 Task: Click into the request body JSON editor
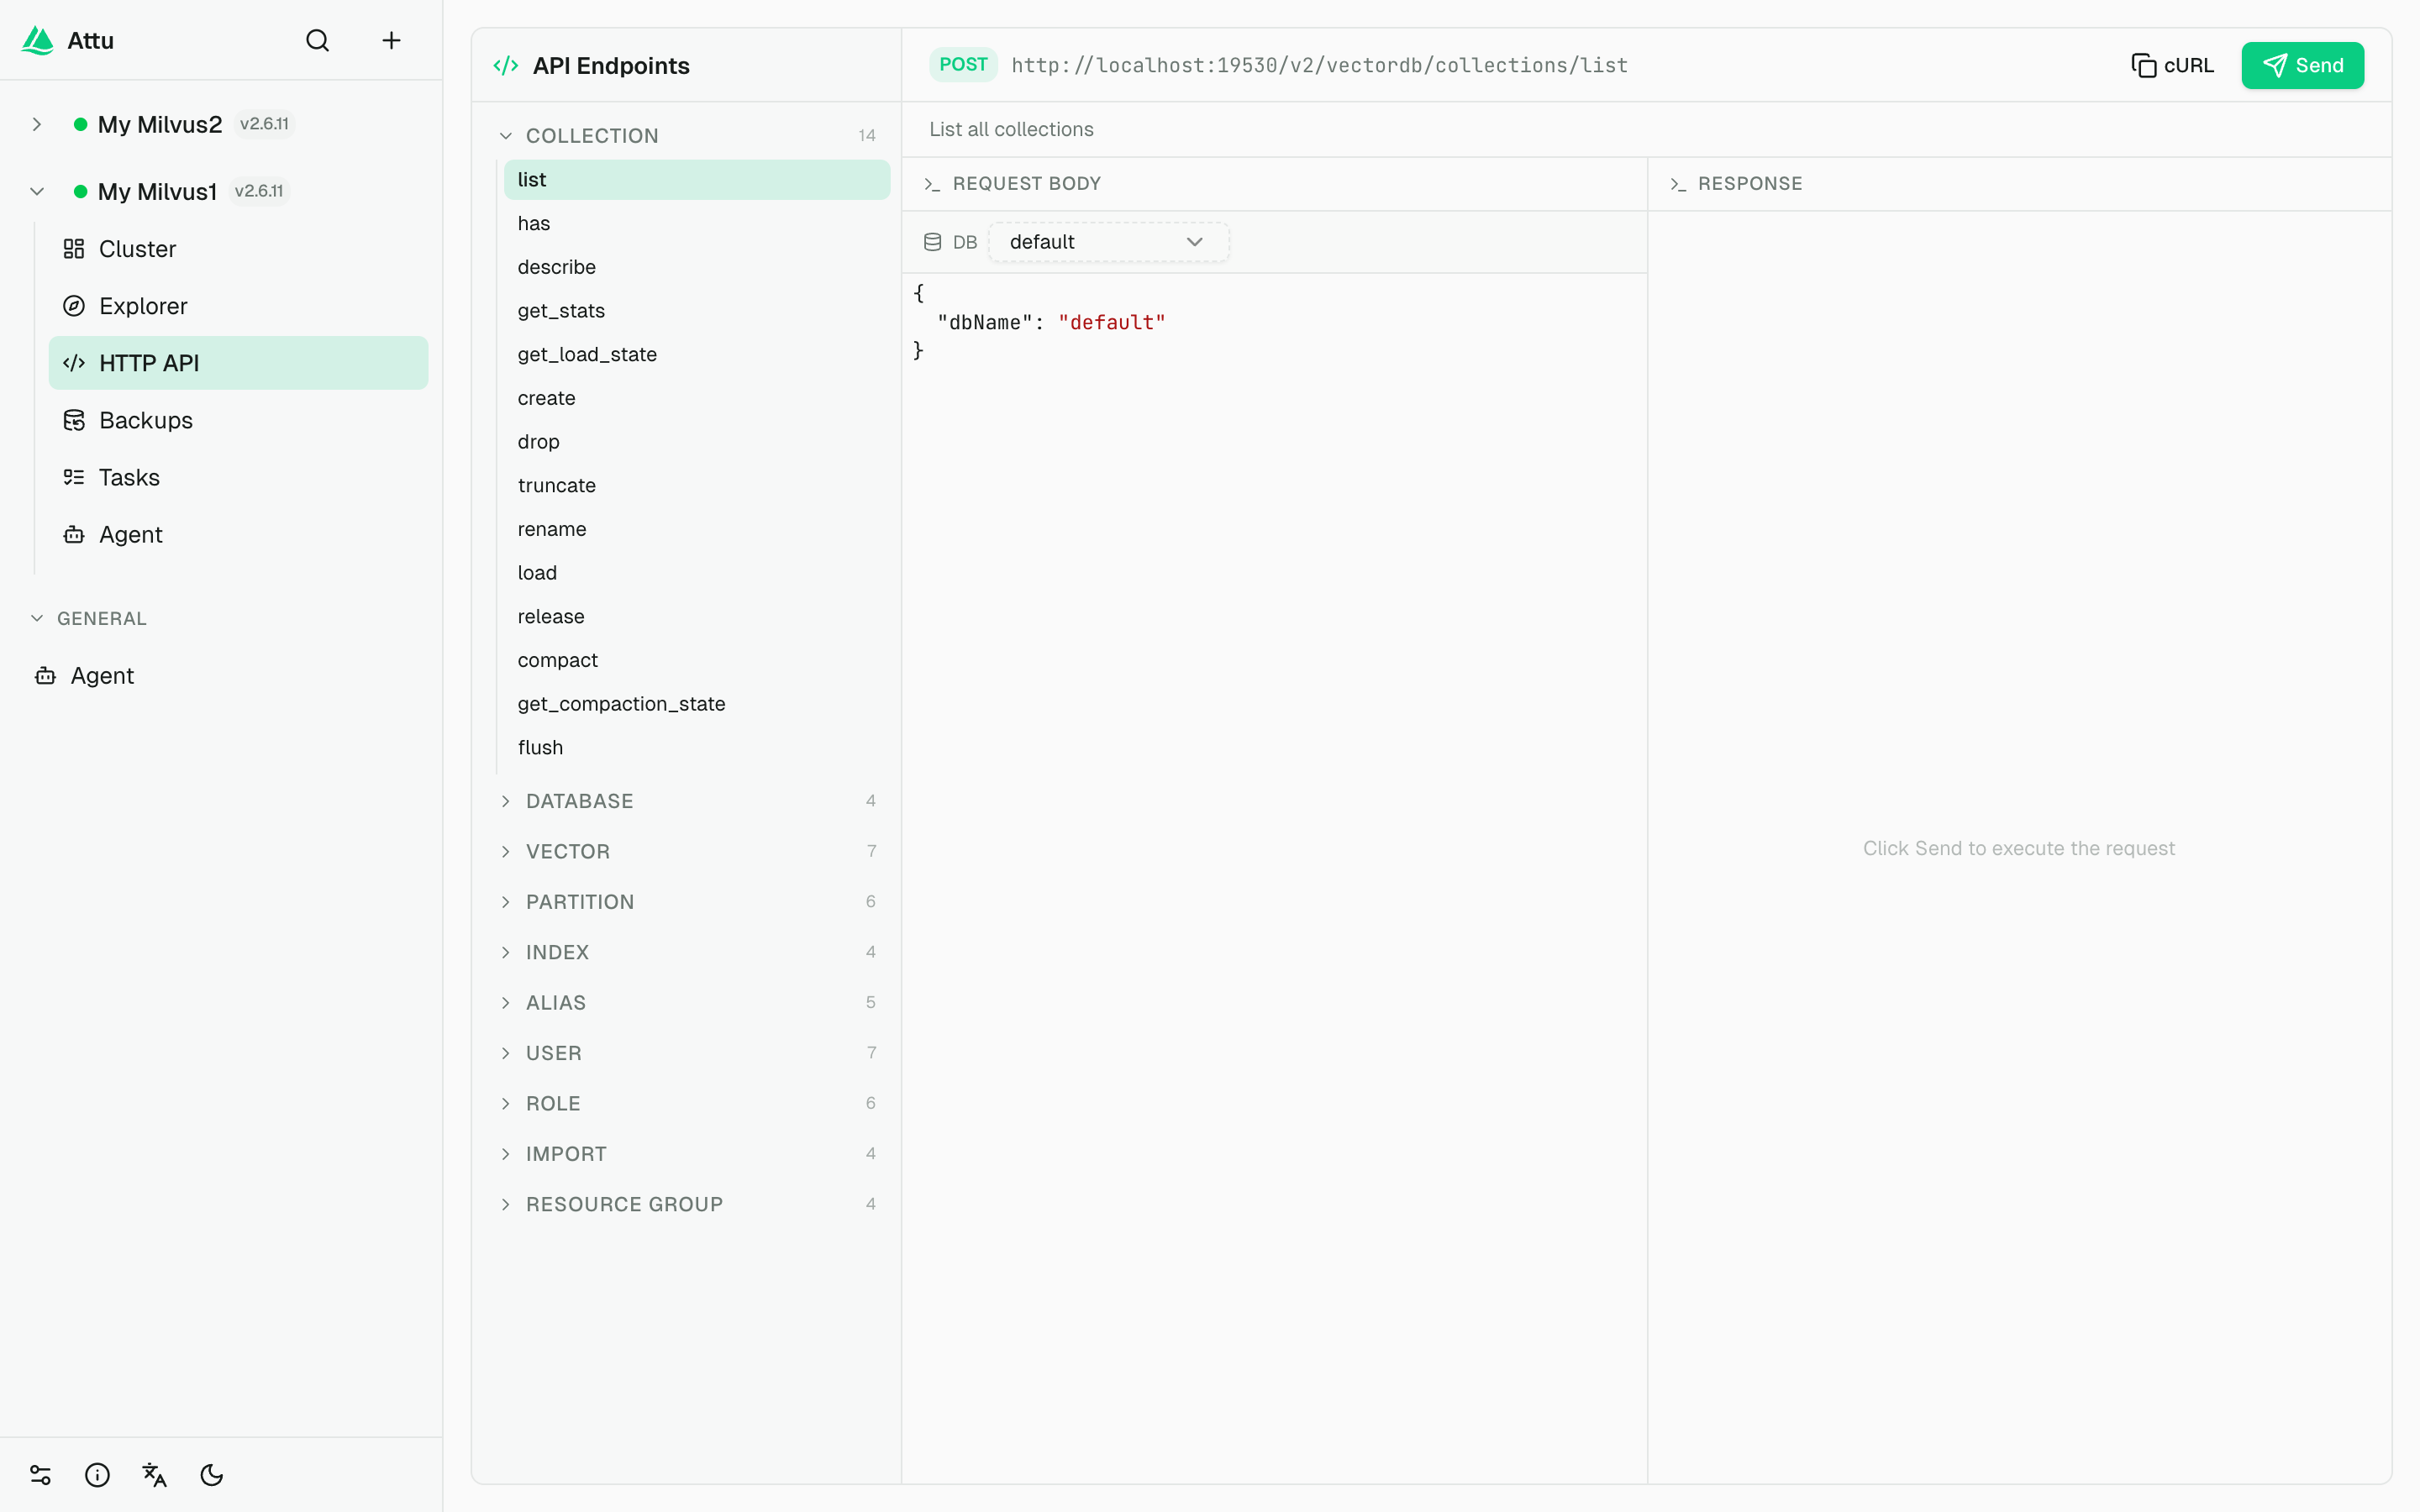pyautogui.click(x=1274, y=878)
